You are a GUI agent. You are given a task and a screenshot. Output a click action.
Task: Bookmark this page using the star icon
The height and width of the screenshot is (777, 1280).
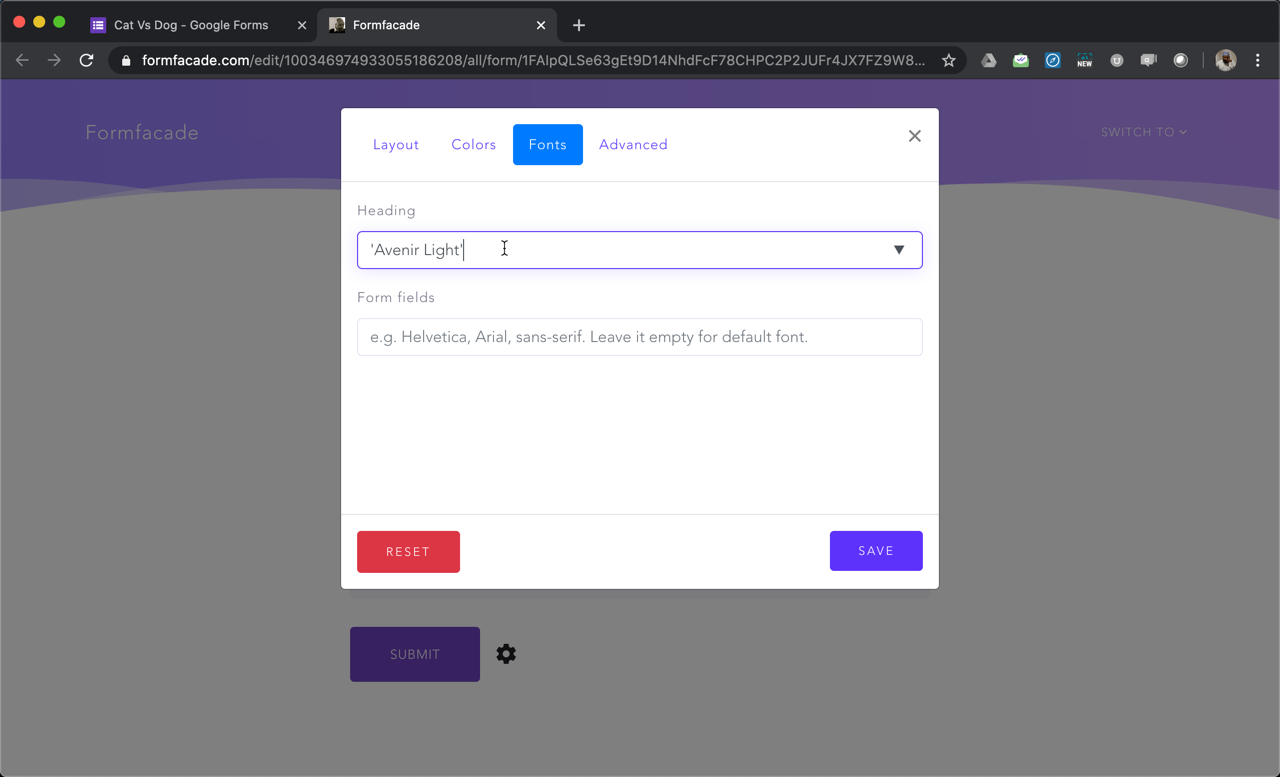948,60
